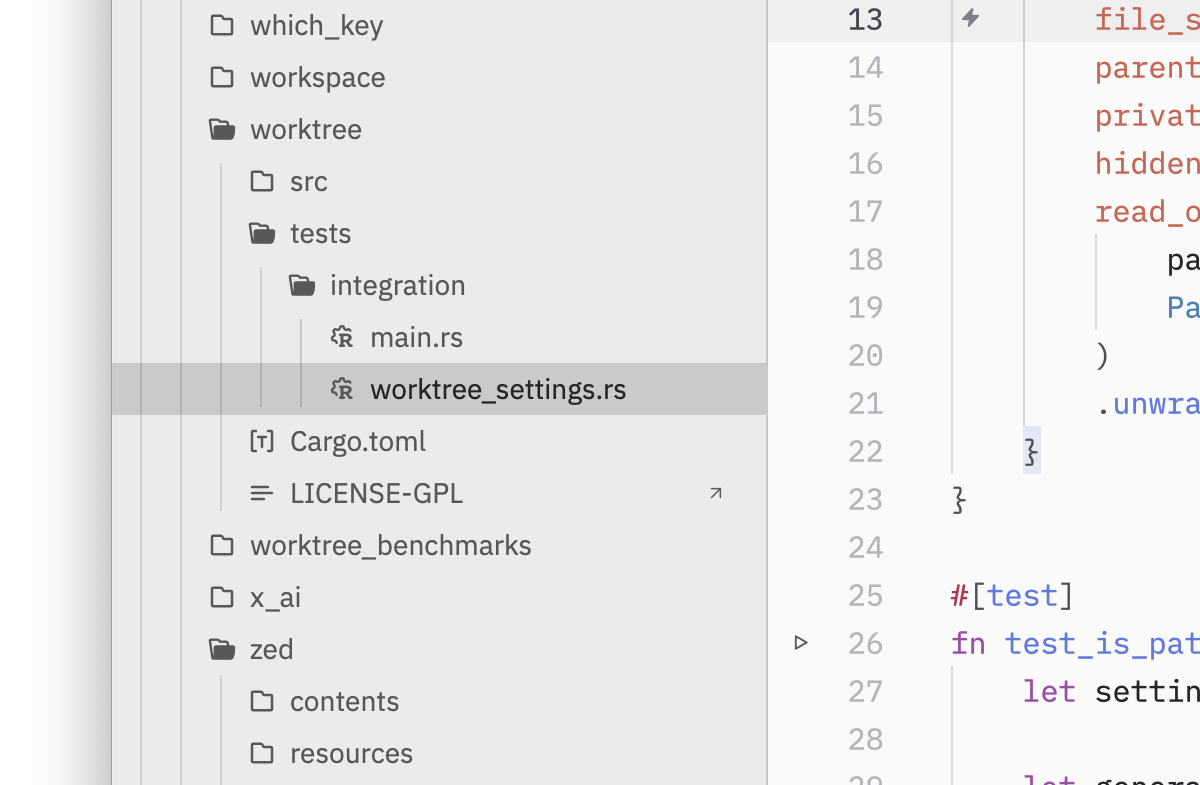Select the which_key folder
This screenshot has width=1200, height=785.
pyautogui.click(x=316, y=25)
